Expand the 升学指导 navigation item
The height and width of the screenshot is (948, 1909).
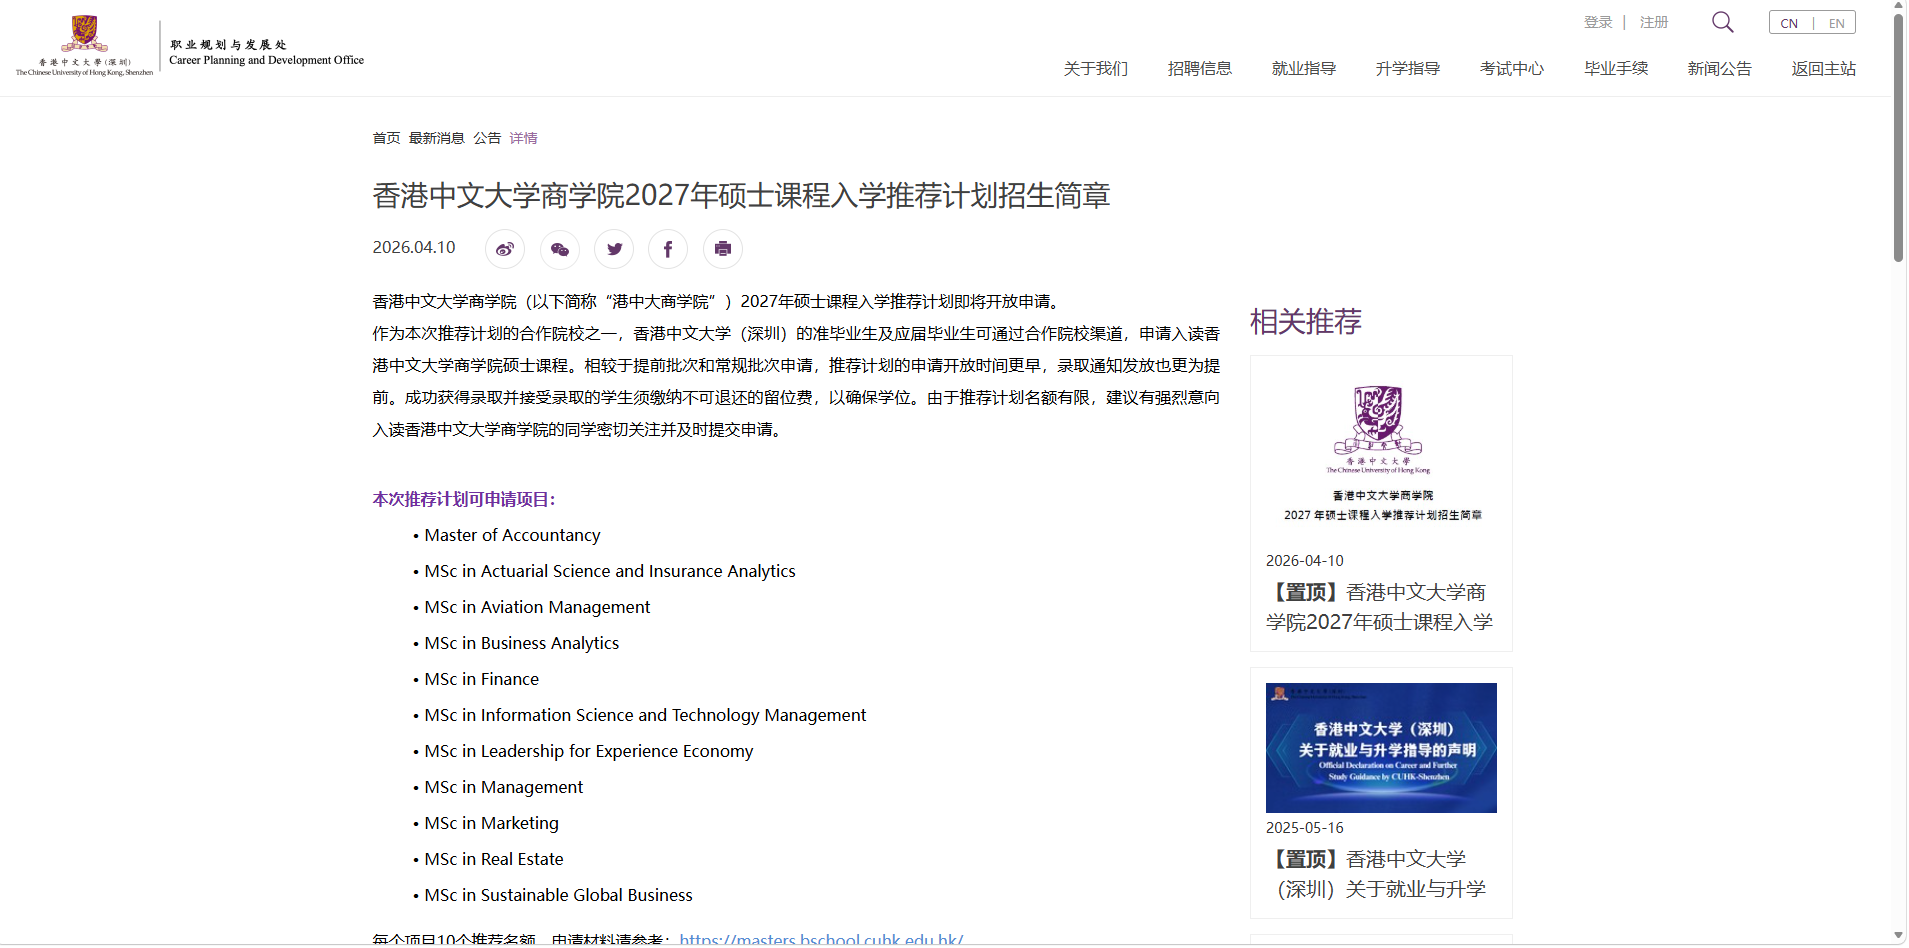1407,69
